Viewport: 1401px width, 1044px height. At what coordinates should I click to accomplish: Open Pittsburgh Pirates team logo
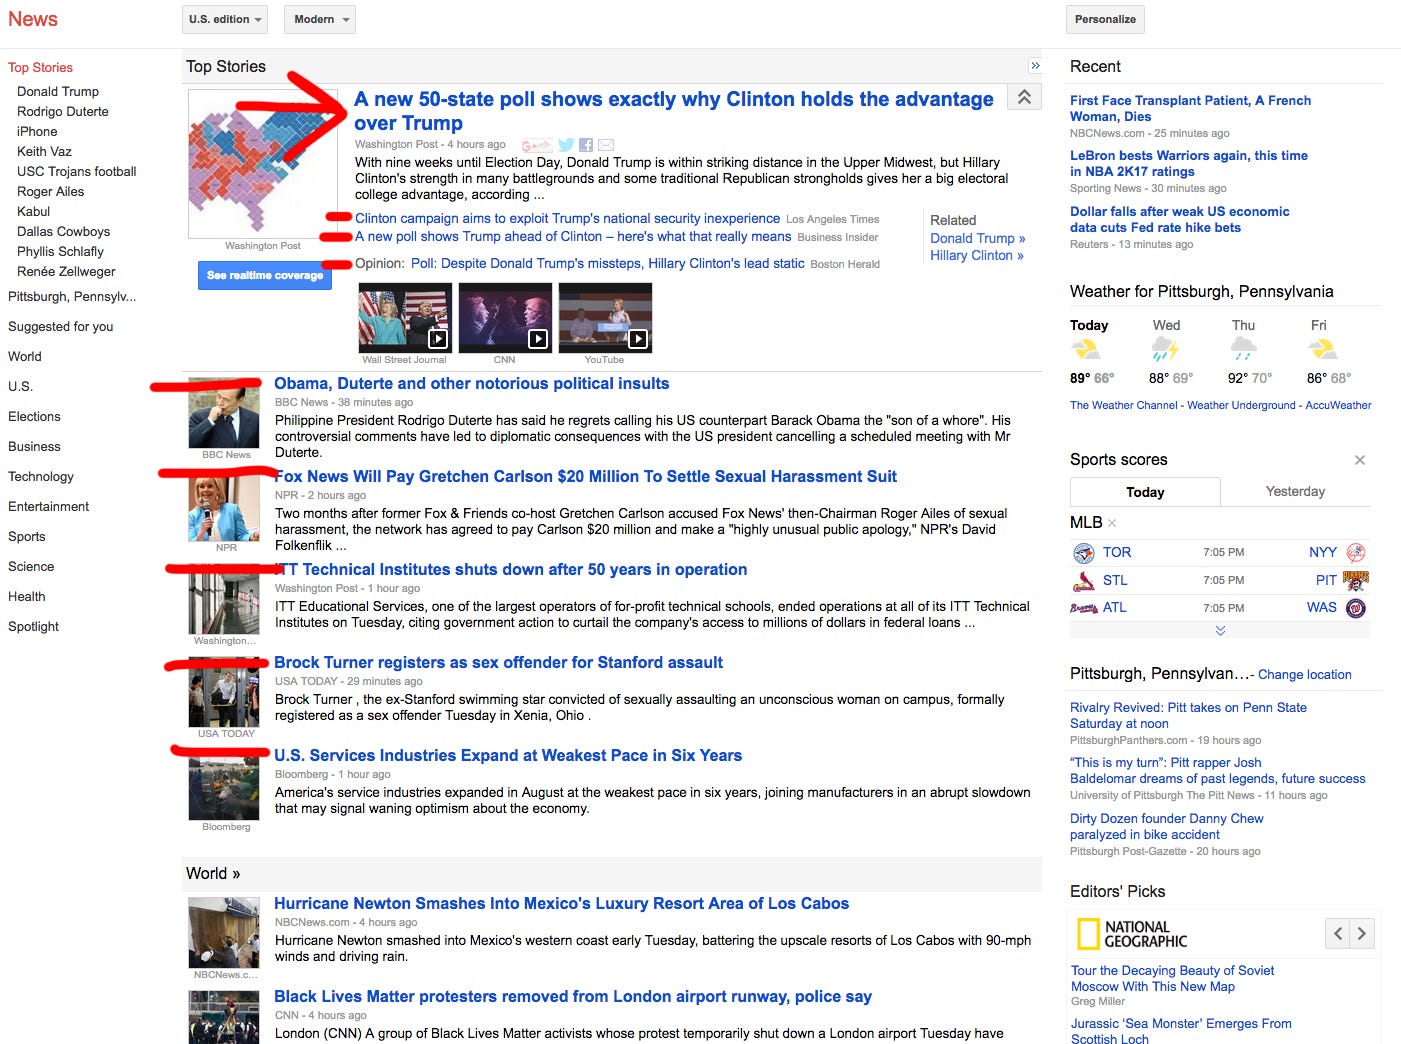(1356, 580)
